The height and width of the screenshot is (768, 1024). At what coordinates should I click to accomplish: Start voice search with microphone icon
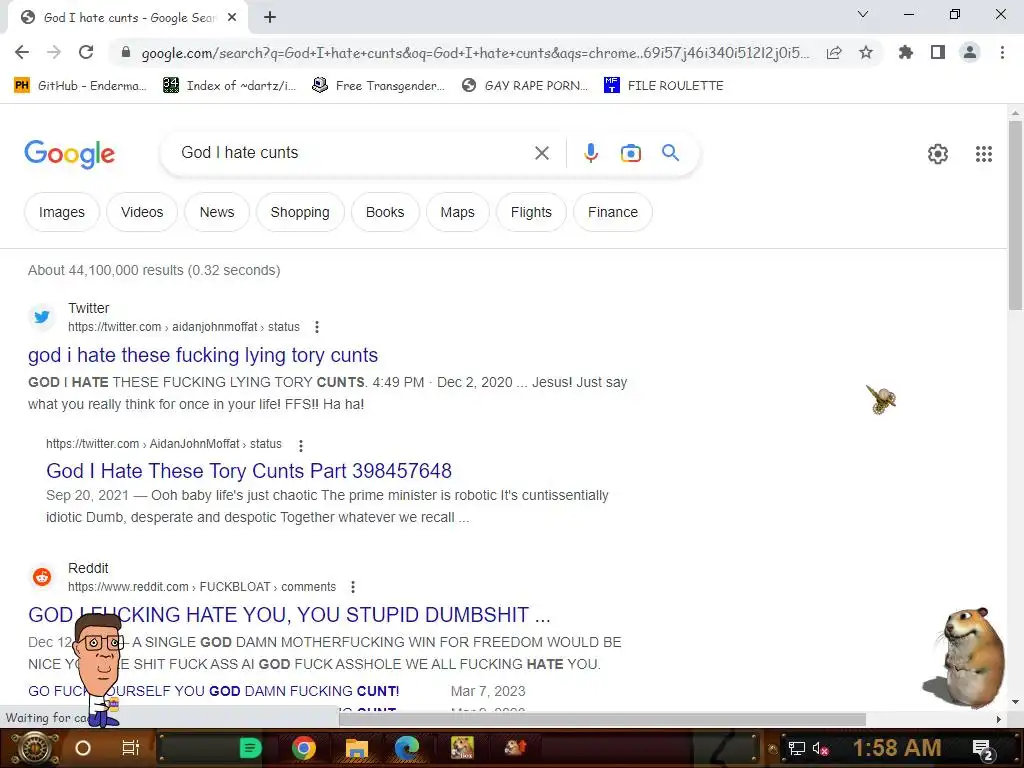pos(590,153)
